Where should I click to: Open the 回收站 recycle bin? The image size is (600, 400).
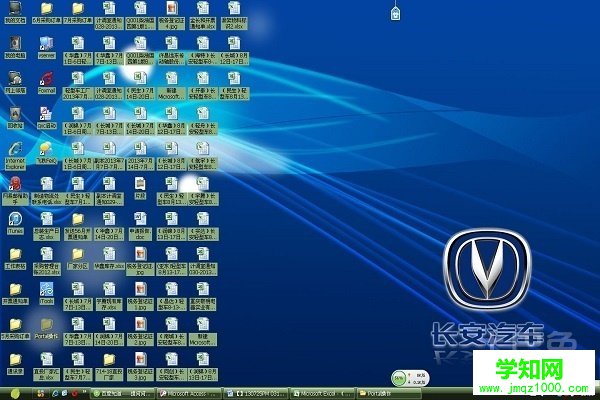[15, 118]
